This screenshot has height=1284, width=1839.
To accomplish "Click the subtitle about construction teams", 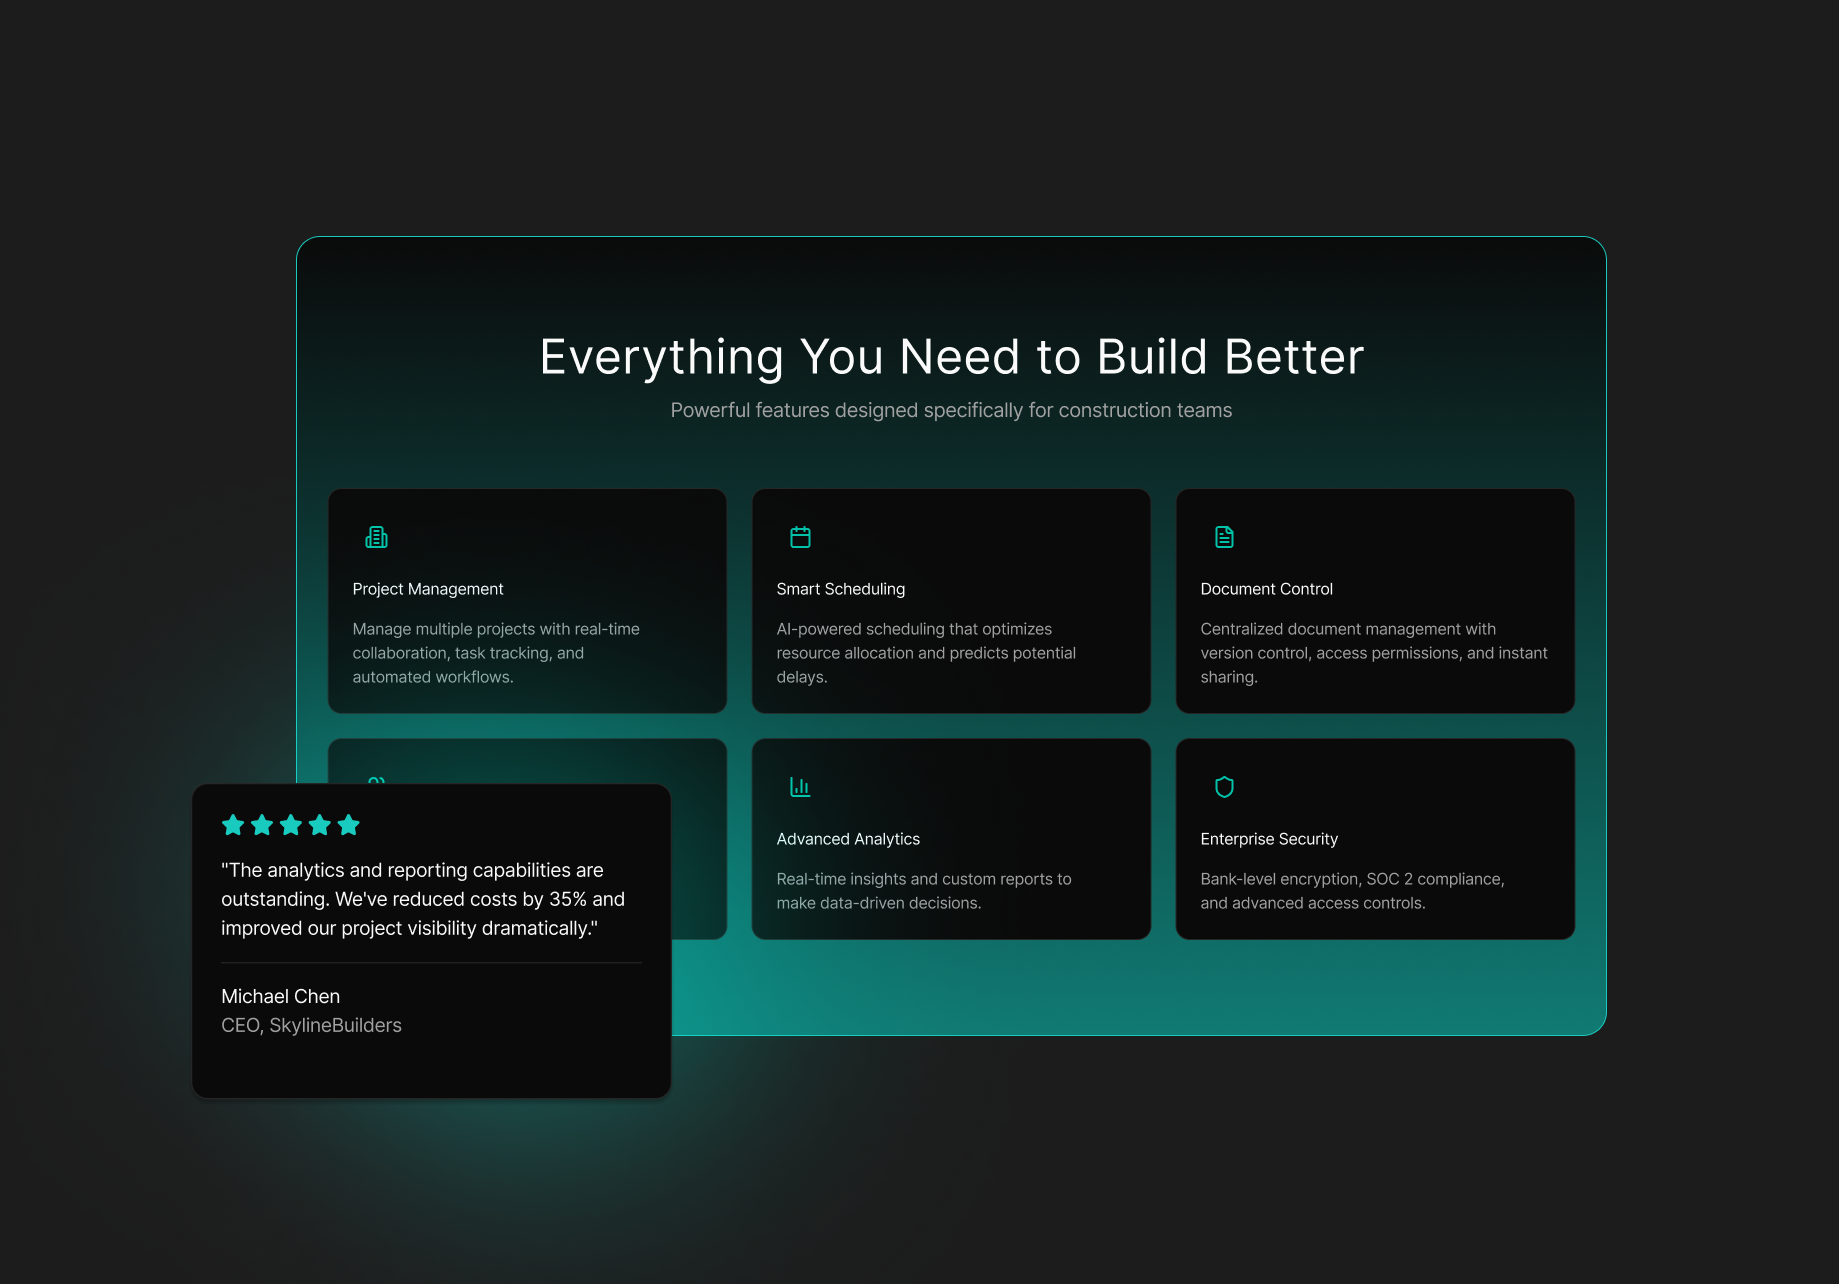I will (x=951, y=410).
